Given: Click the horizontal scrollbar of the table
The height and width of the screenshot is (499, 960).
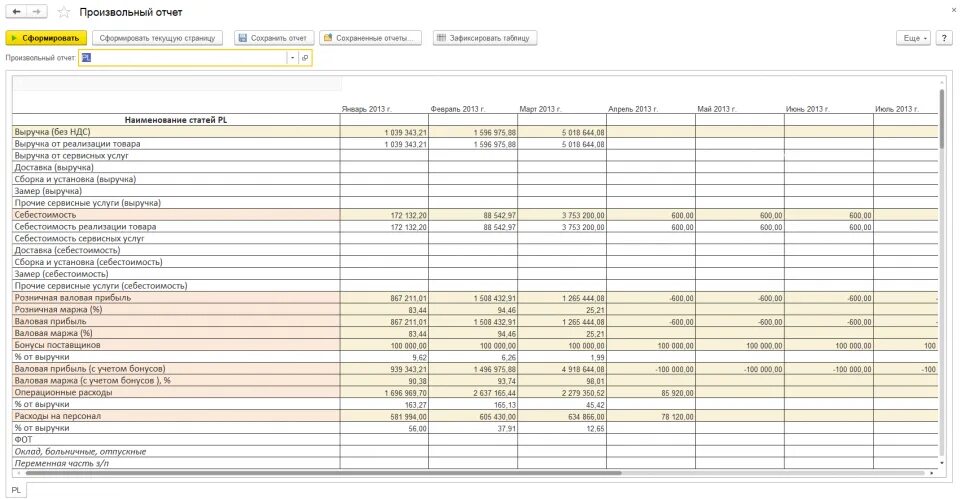Looking at the screenshot, I should 323,473.
